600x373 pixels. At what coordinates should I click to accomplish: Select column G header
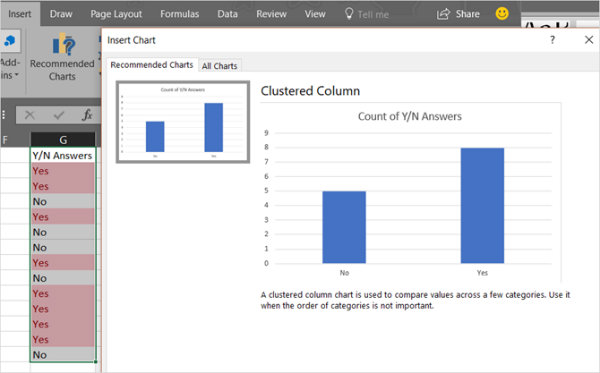[x=63, y=140]
